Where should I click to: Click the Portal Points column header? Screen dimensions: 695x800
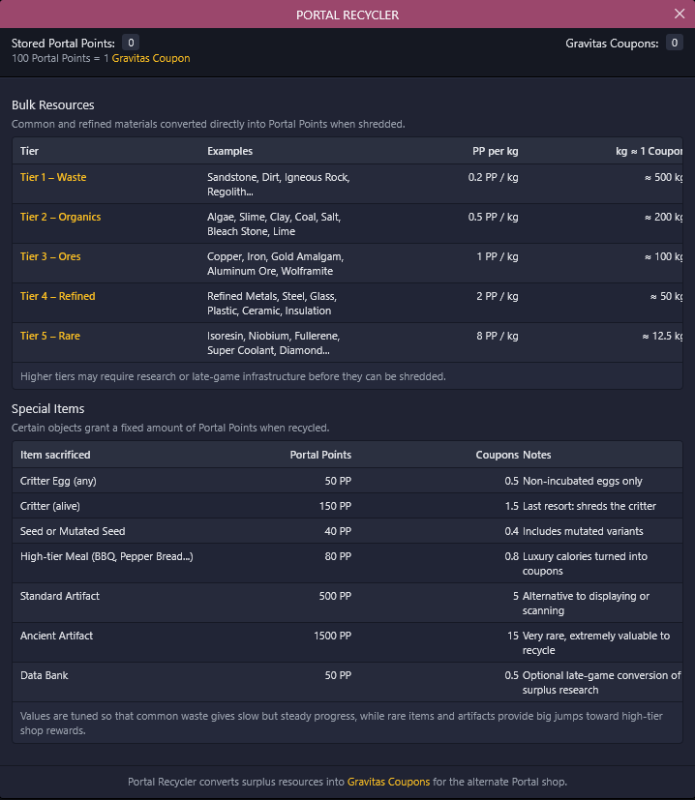tap(320, 455)
